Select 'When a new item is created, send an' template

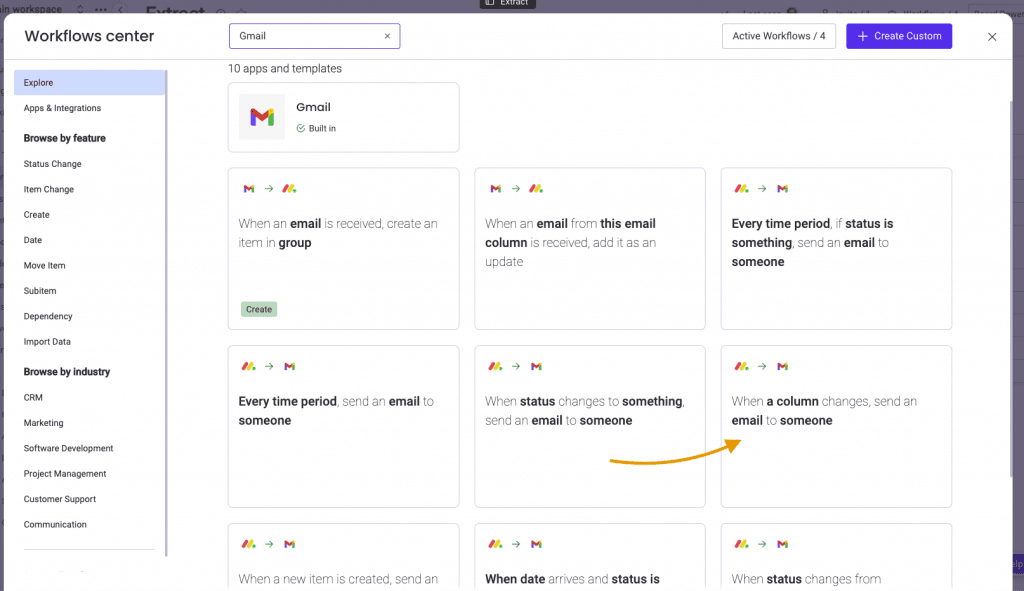(344, 557)
